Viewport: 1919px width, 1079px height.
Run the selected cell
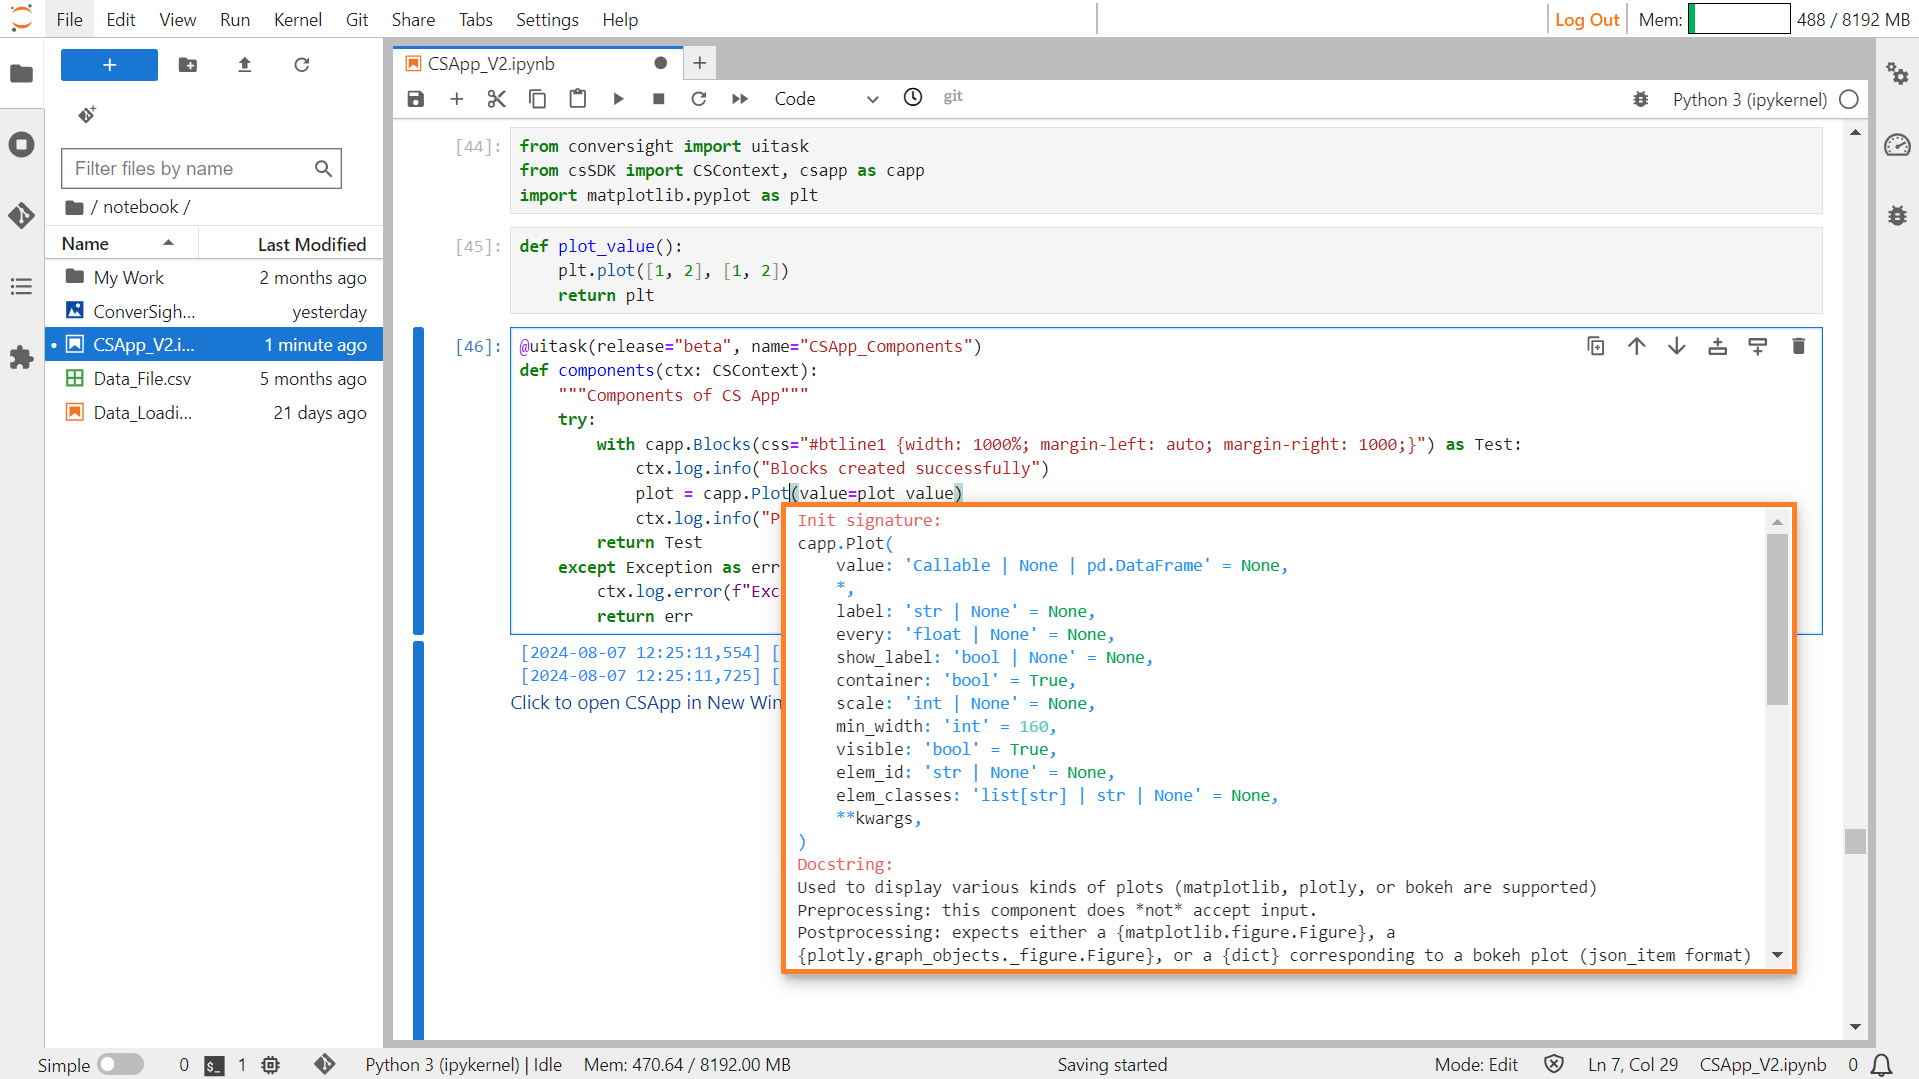click(618, 98)
